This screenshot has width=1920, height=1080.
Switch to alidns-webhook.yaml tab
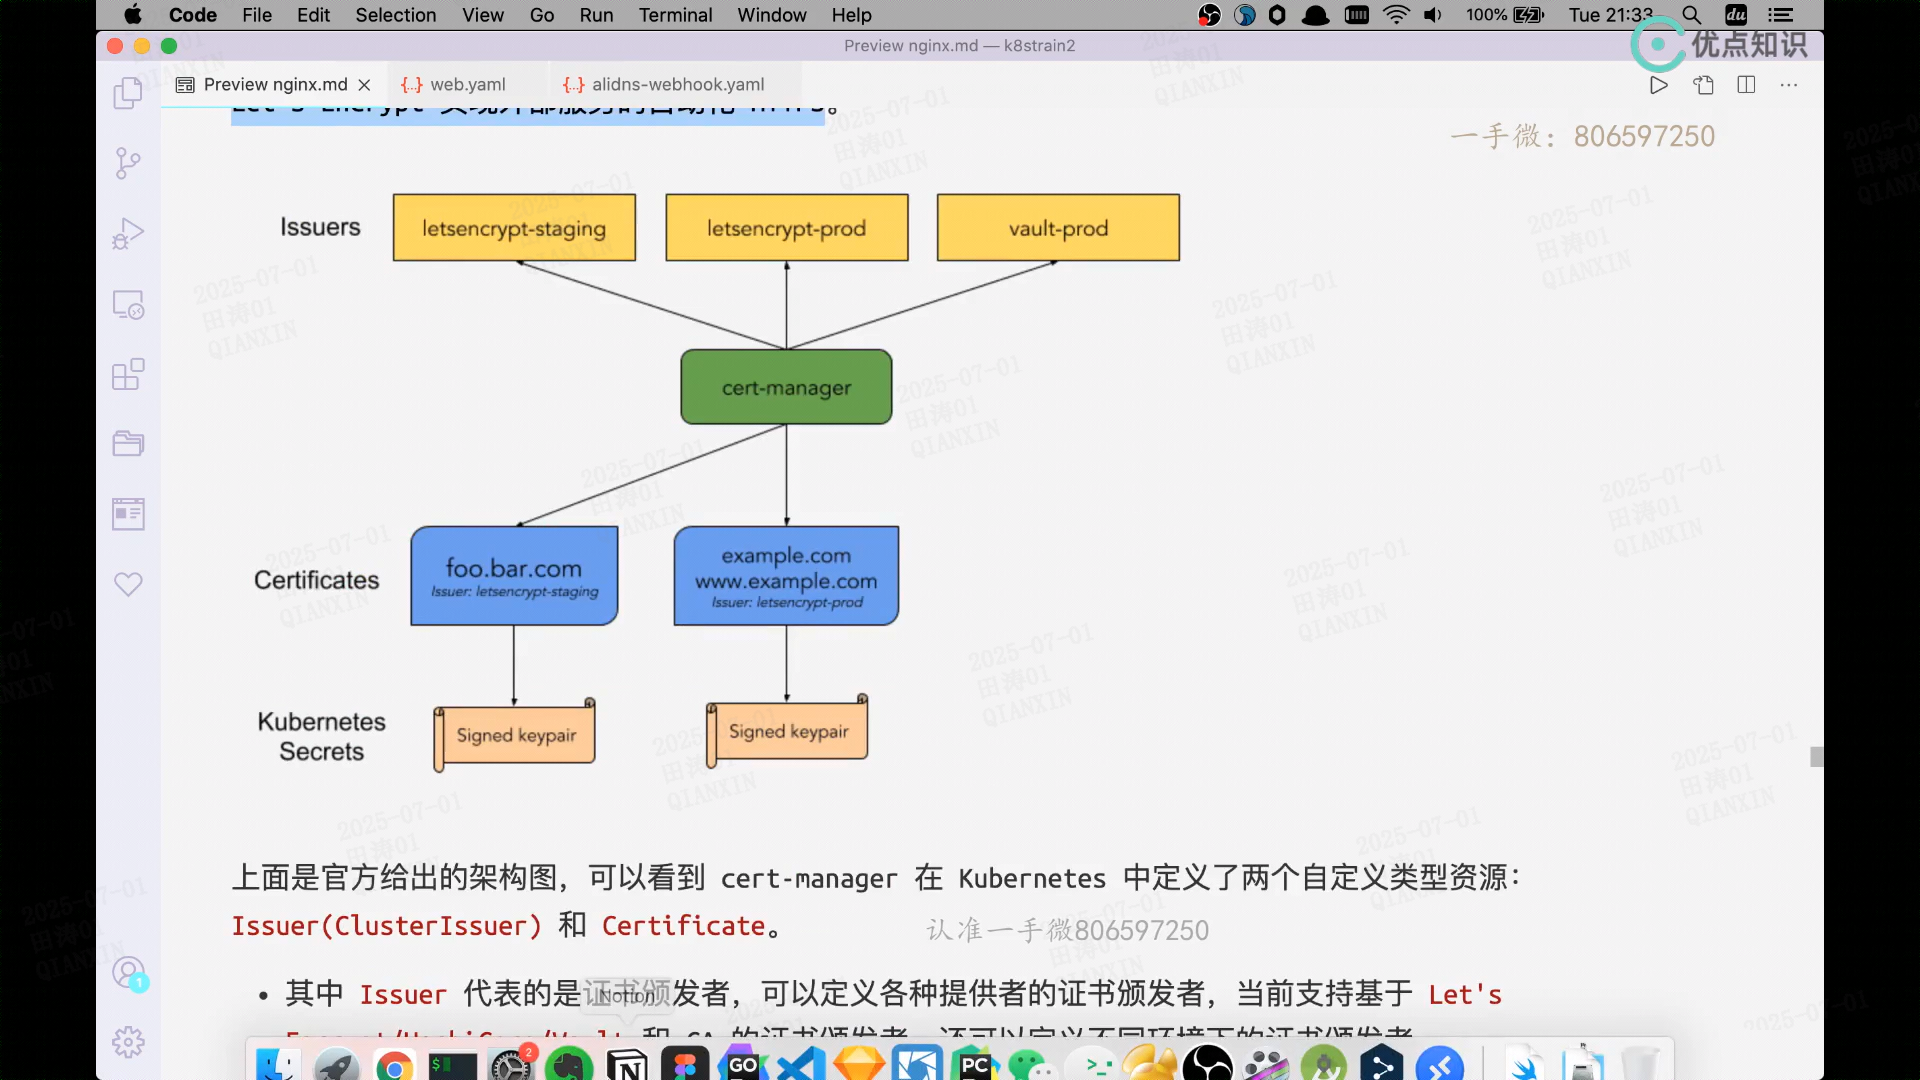coord(677,85)
